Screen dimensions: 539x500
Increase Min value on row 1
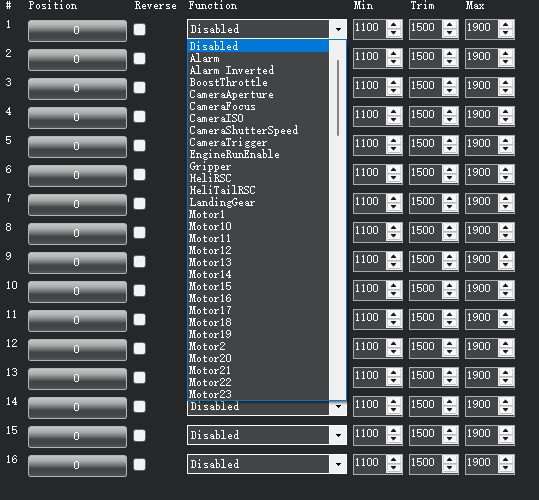click(x=394, y=24)
